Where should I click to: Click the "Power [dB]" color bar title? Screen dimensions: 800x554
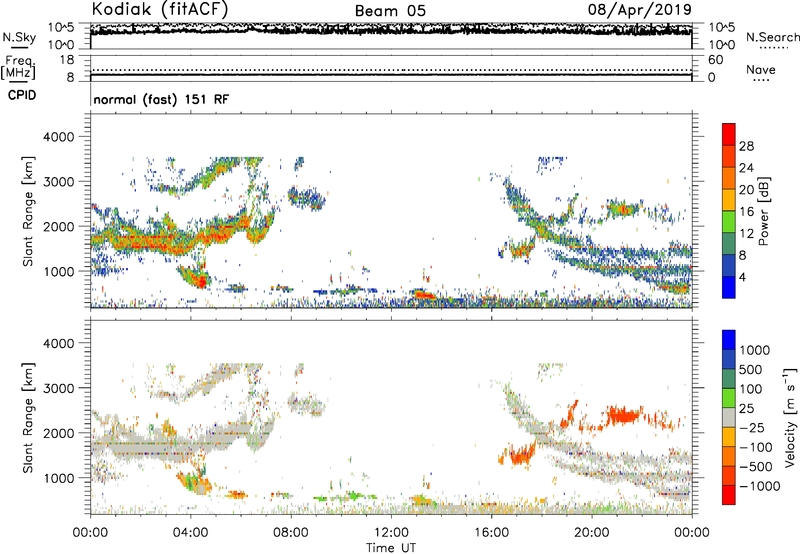pos(764,211)
